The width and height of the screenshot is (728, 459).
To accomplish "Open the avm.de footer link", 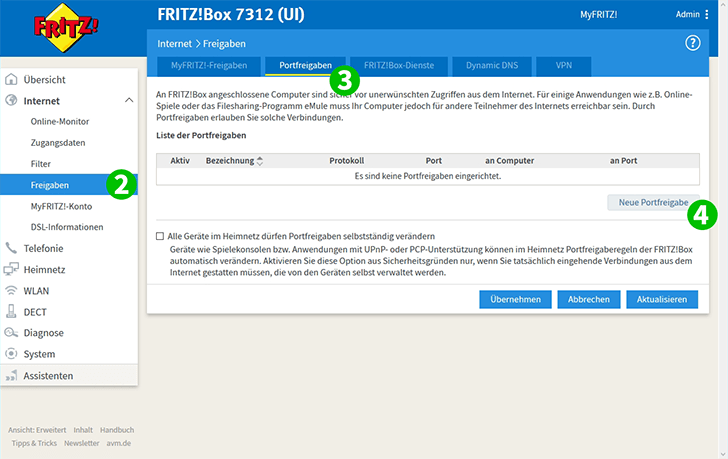I will click(118, 443).
